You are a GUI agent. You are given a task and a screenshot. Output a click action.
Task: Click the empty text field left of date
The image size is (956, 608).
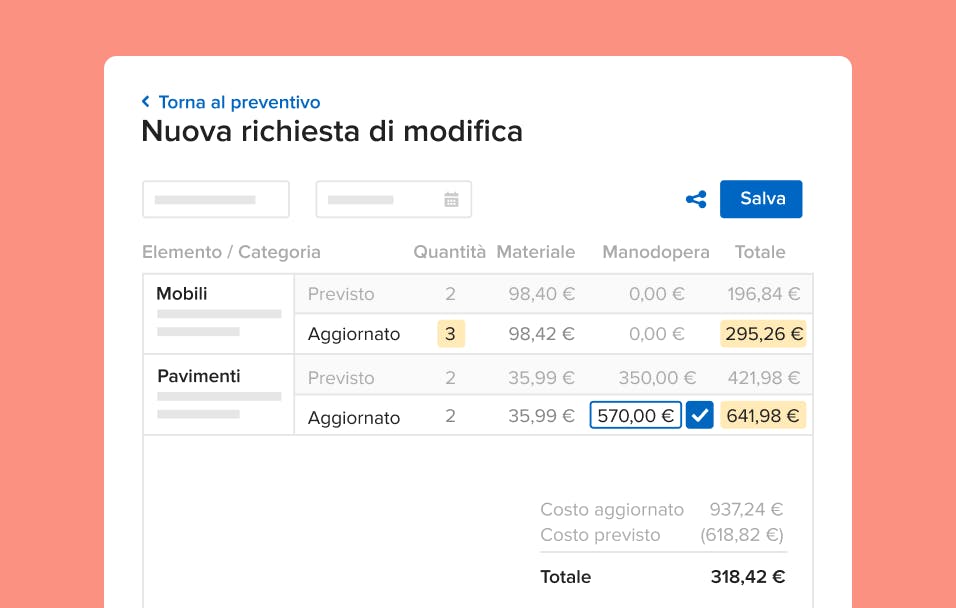click(216, 200)
